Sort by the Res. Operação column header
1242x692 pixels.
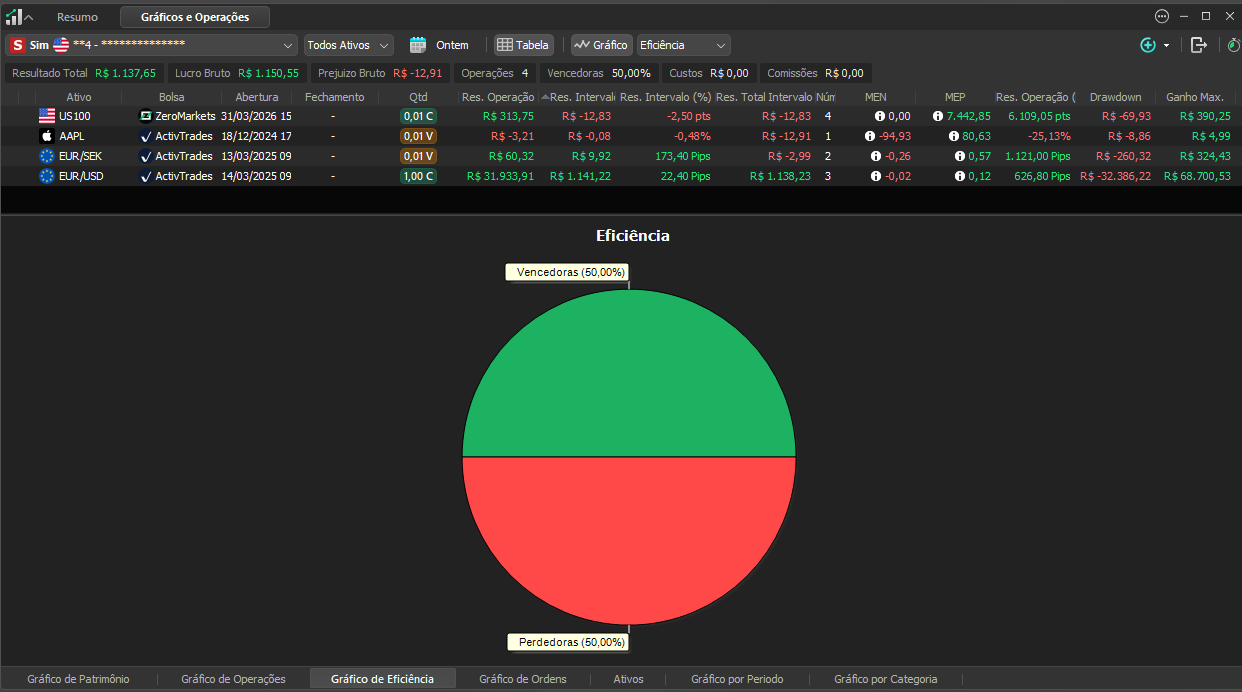[498, 97]
